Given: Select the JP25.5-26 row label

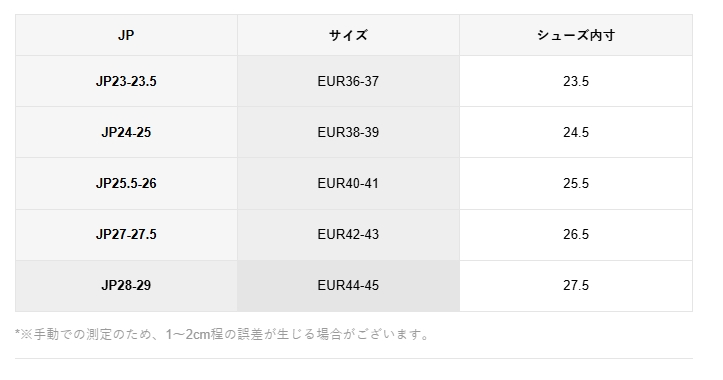Looking at the screenshot, I should (x=126, y=184).
